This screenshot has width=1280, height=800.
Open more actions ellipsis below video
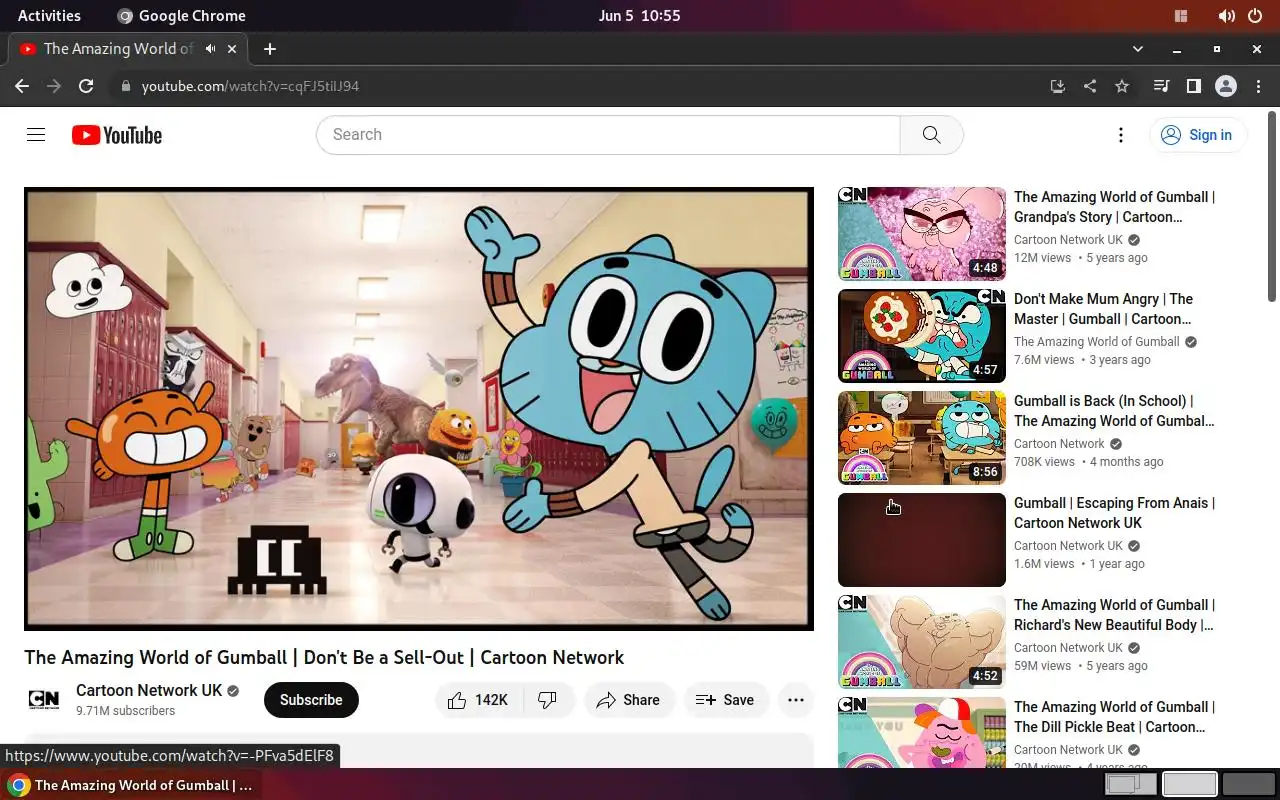(796, 700)
